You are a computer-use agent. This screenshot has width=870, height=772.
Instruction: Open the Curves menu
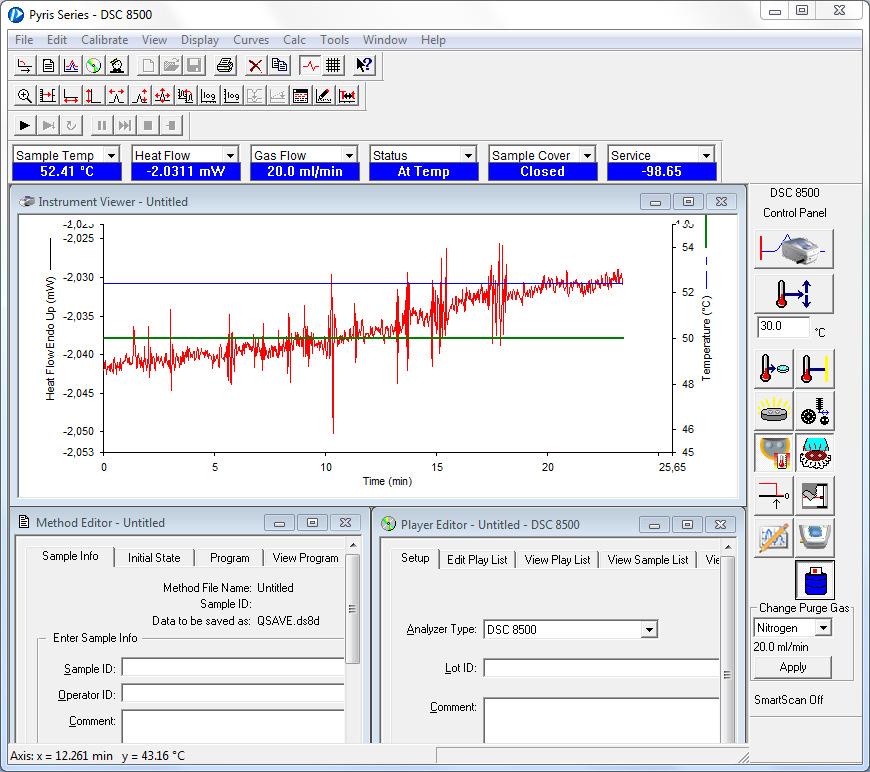(251, 40)
